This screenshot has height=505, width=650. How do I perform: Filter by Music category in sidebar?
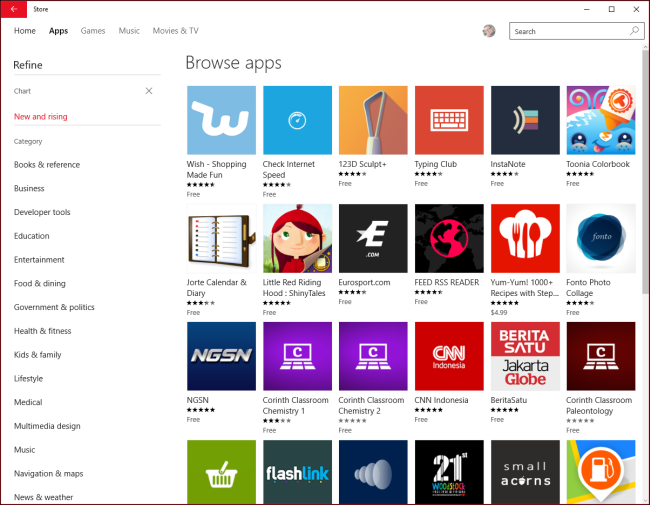point(24,450)
